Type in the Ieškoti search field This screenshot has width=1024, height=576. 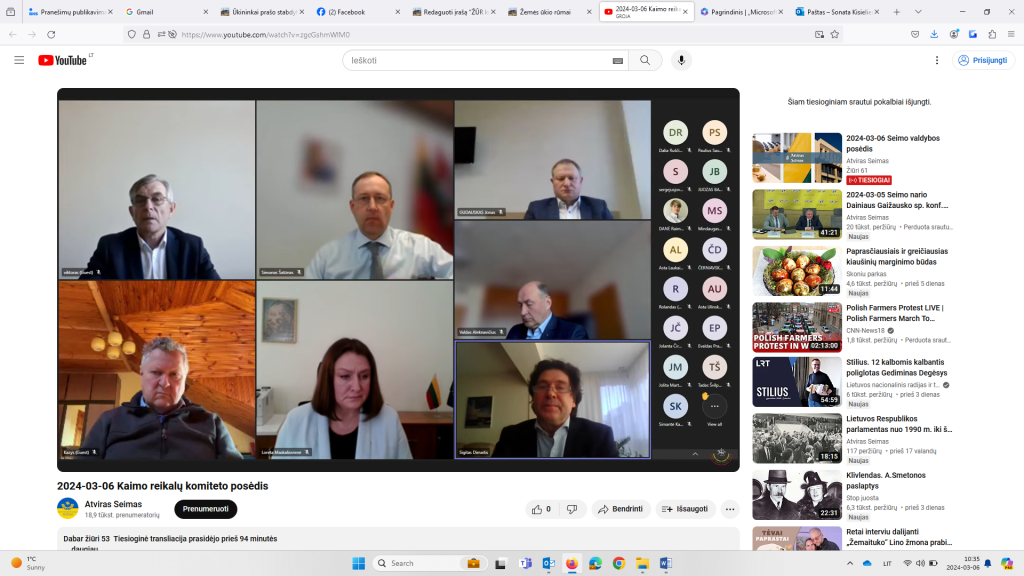(477, 60)
